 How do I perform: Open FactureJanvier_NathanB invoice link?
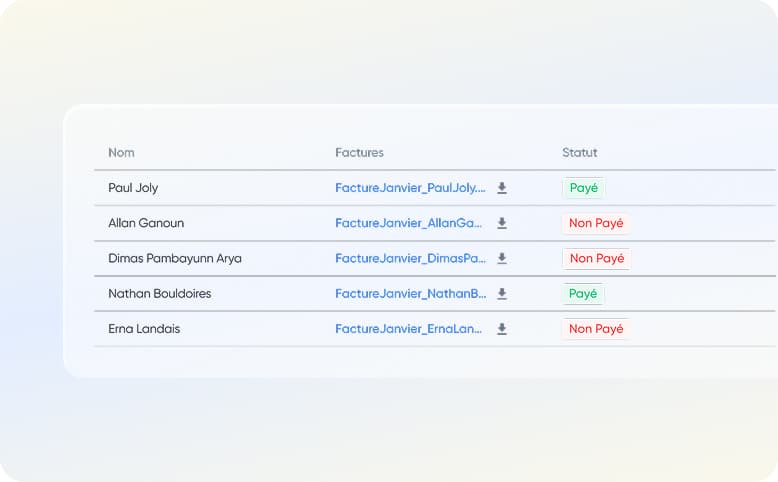click(410, 294)
